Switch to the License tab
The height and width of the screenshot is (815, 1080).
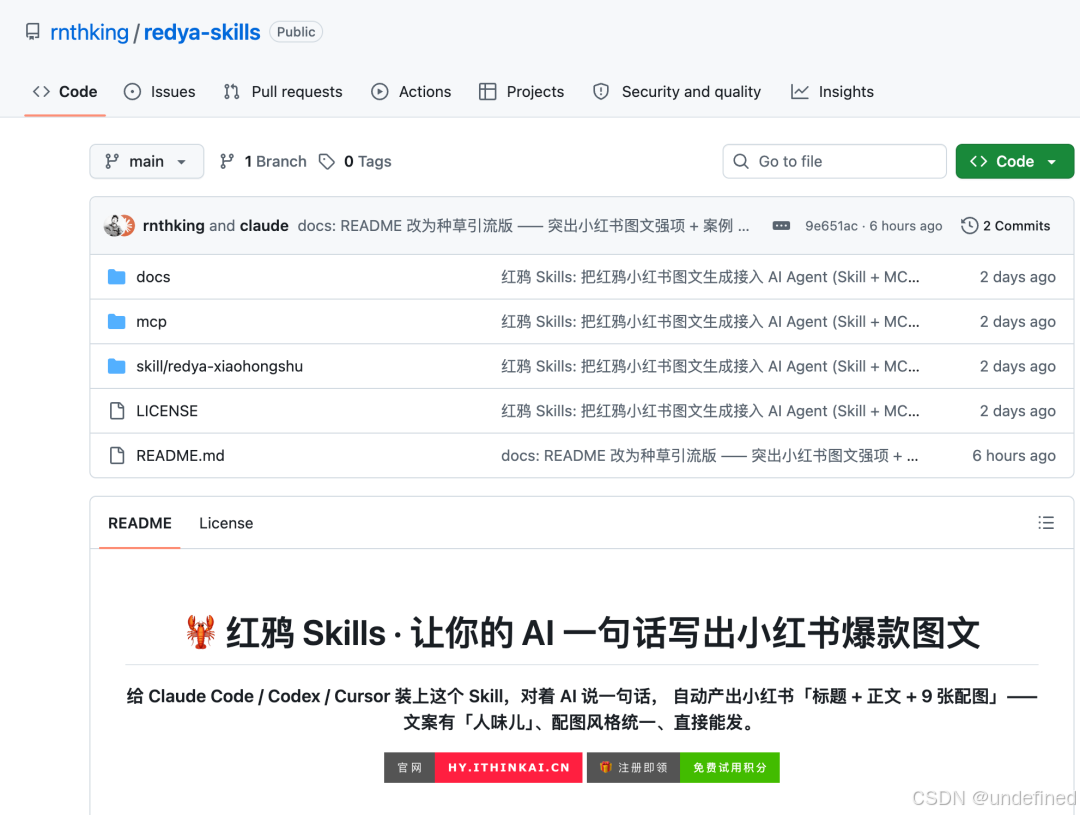click(x=226, y=524)
